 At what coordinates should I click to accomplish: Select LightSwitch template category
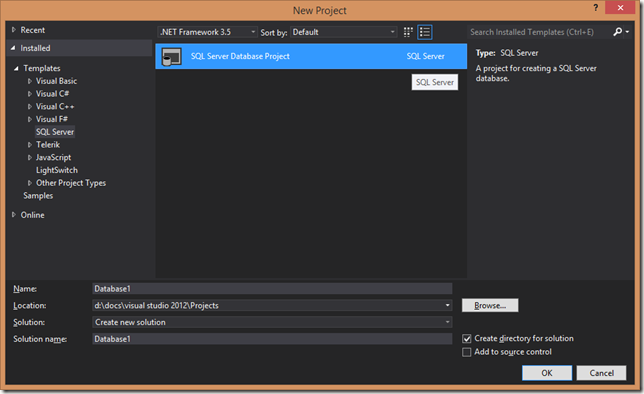point(57,170)
